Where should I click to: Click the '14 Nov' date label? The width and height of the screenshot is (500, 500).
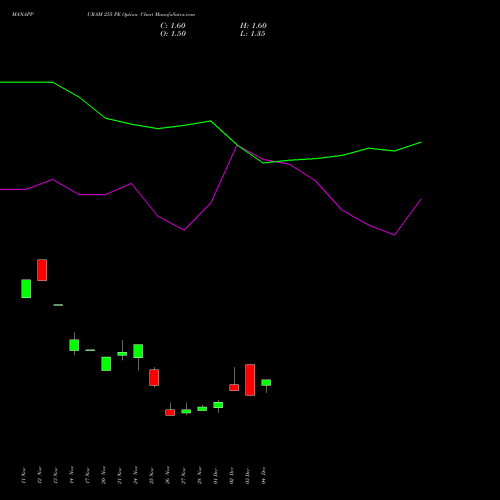pos(71,475)
